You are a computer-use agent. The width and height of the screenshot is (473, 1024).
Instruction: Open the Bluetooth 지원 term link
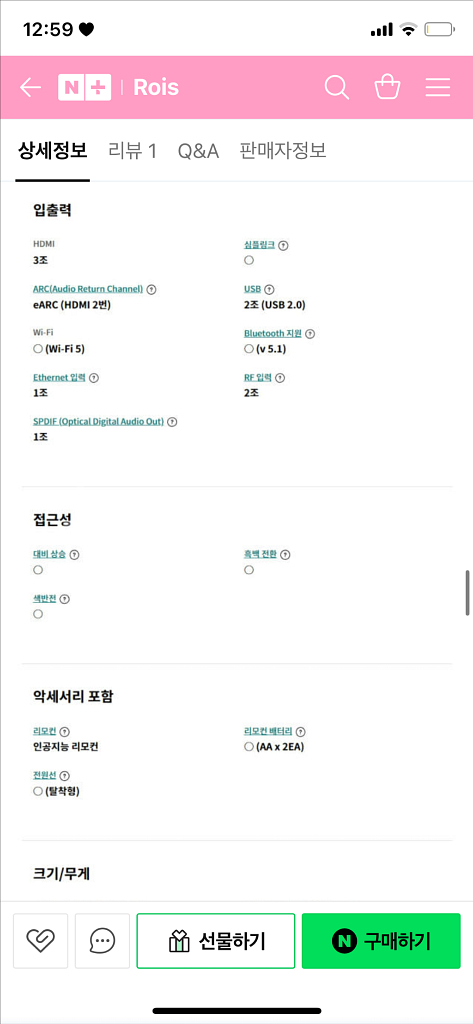[273, 333]
